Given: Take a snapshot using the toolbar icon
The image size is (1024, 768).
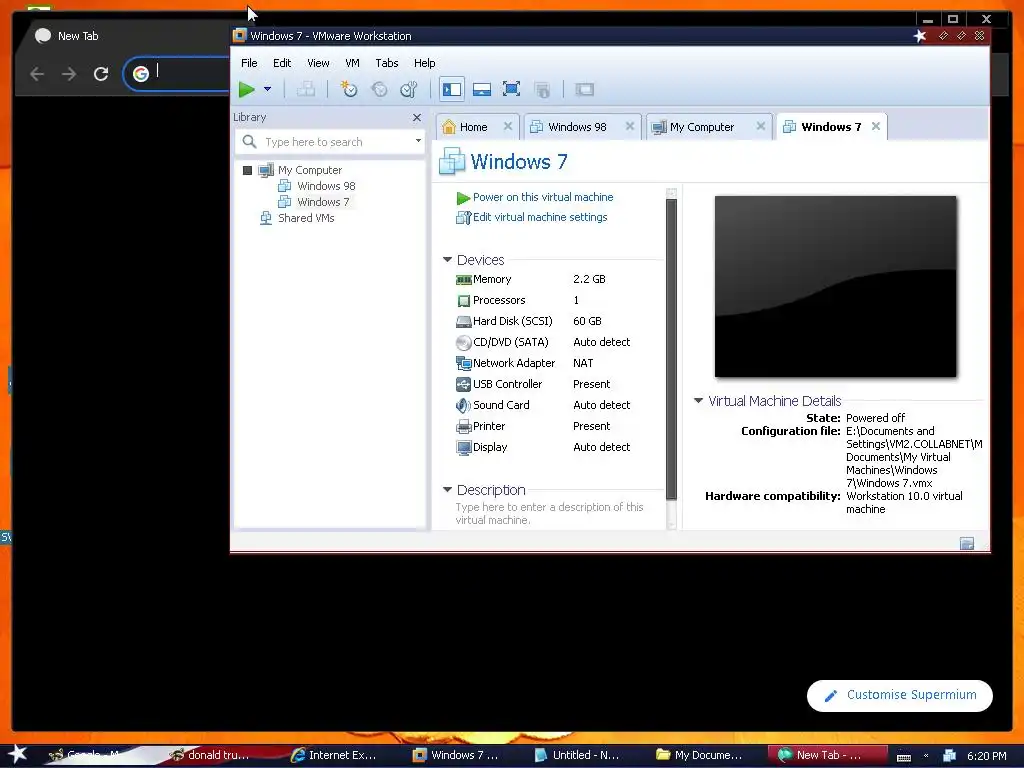Looking at the screenshot, I should click(349, 89).
